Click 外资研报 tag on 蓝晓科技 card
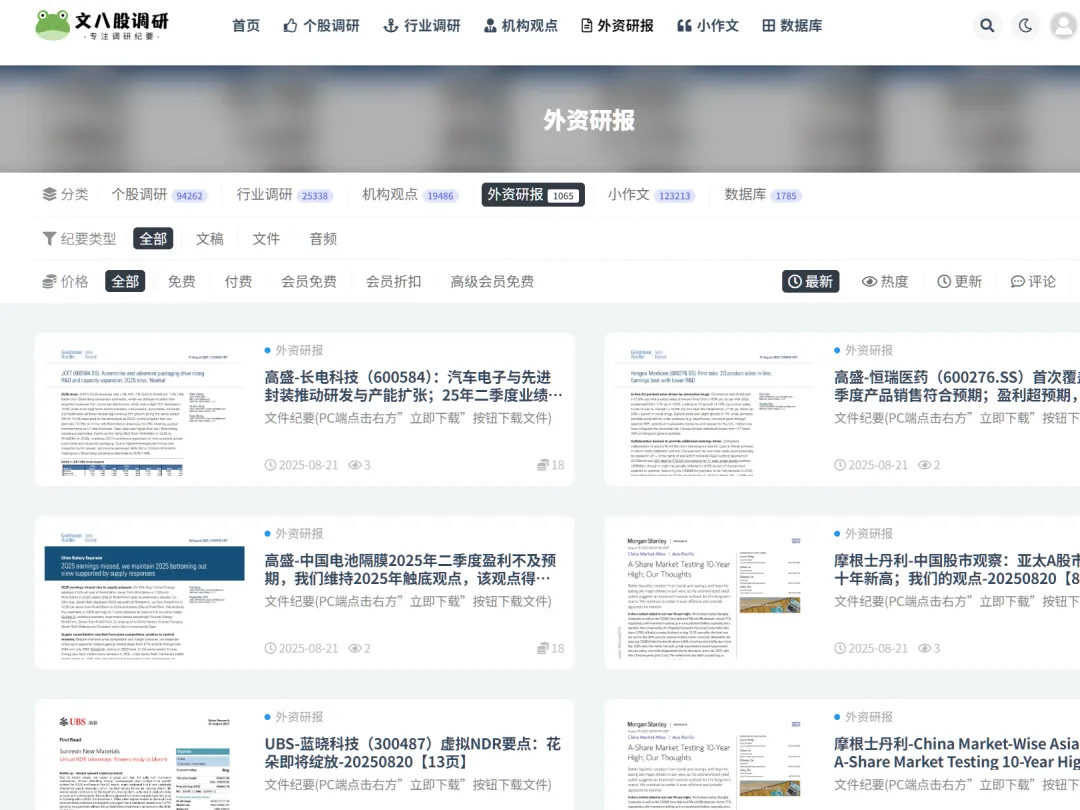Image resolution: width=1080 pixels, height=810 pixels. click(294, 716)
